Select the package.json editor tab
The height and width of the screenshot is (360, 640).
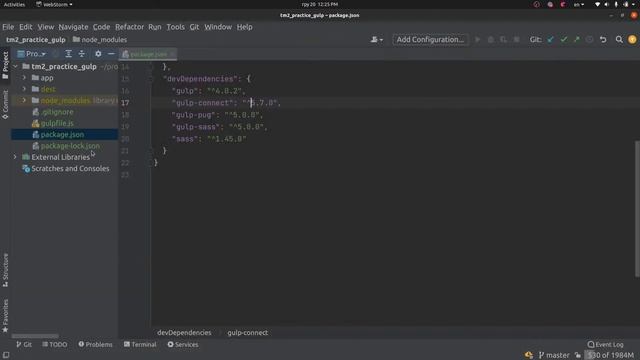tap(149, 54)
